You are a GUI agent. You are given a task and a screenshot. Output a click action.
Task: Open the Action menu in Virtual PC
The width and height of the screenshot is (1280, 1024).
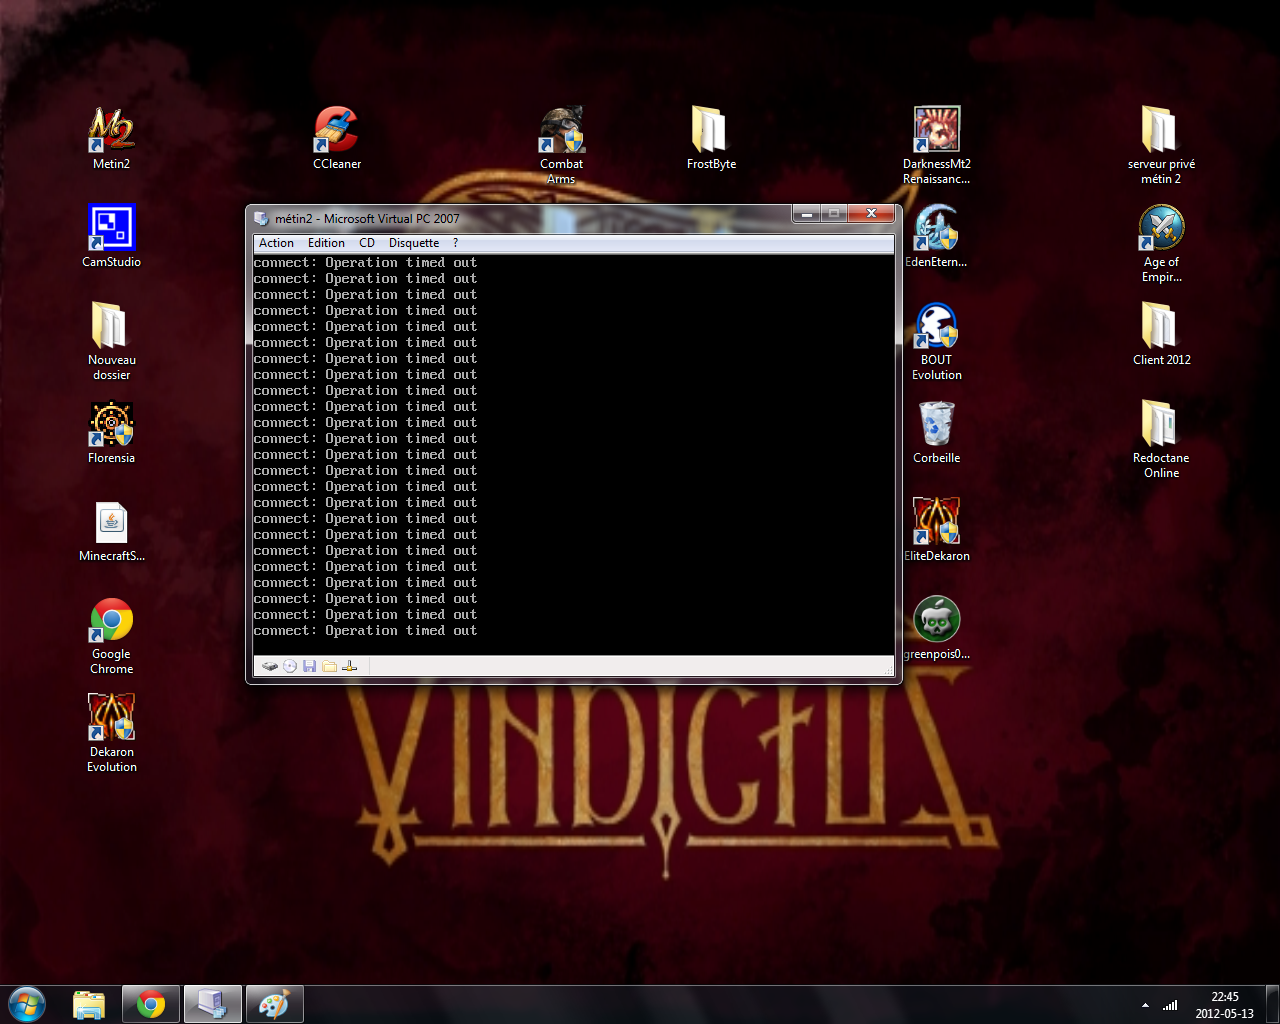(x=276, y=243)
